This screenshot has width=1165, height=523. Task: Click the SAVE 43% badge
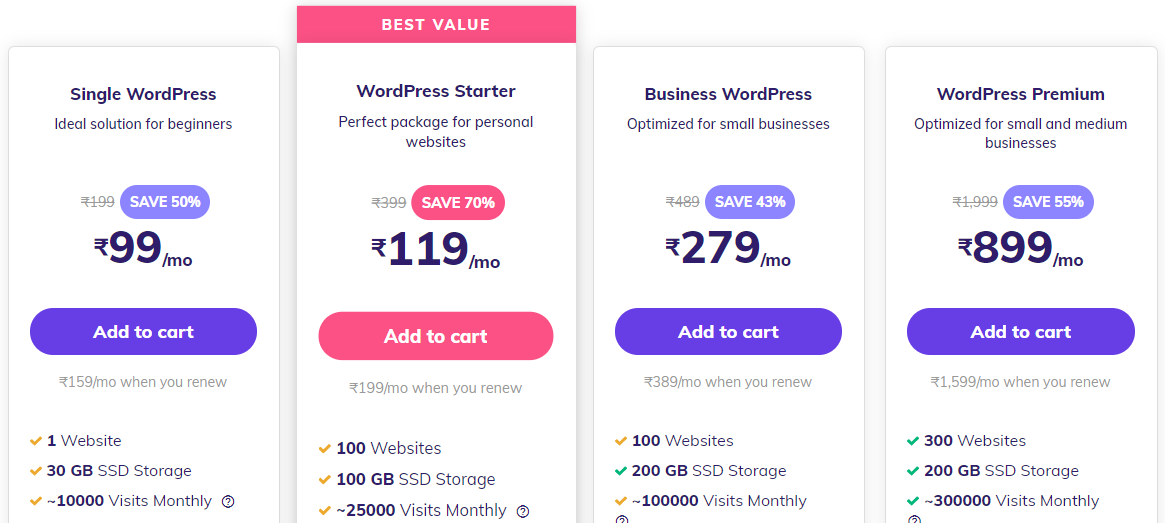(x=750, y=202)
